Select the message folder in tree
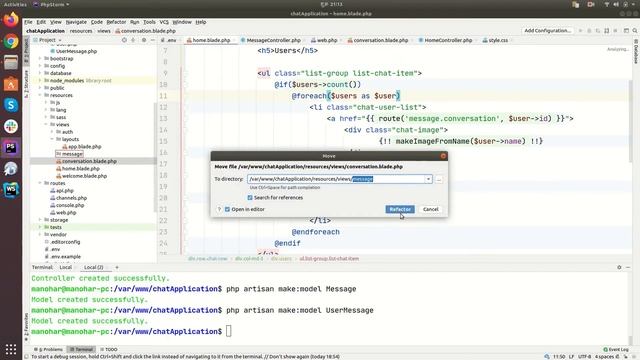Image resolution: width=640 pixels, height=360 pixels. (70, 154)
